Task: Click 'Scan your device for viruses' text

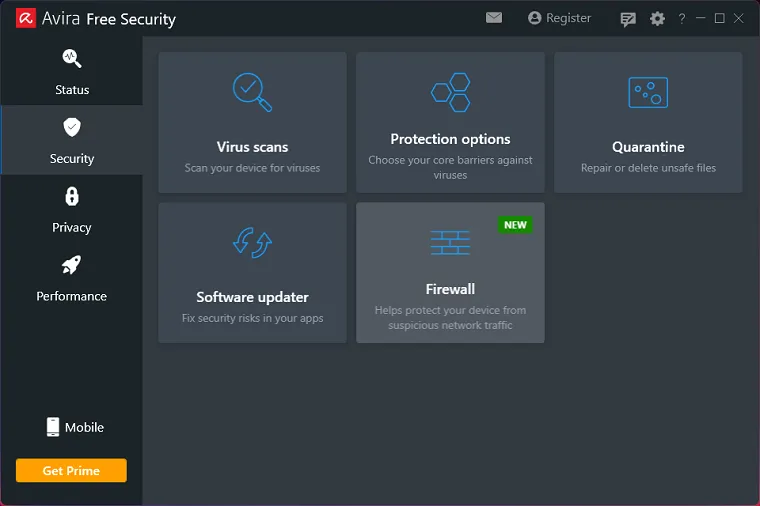Action: (x=252, y=168)
